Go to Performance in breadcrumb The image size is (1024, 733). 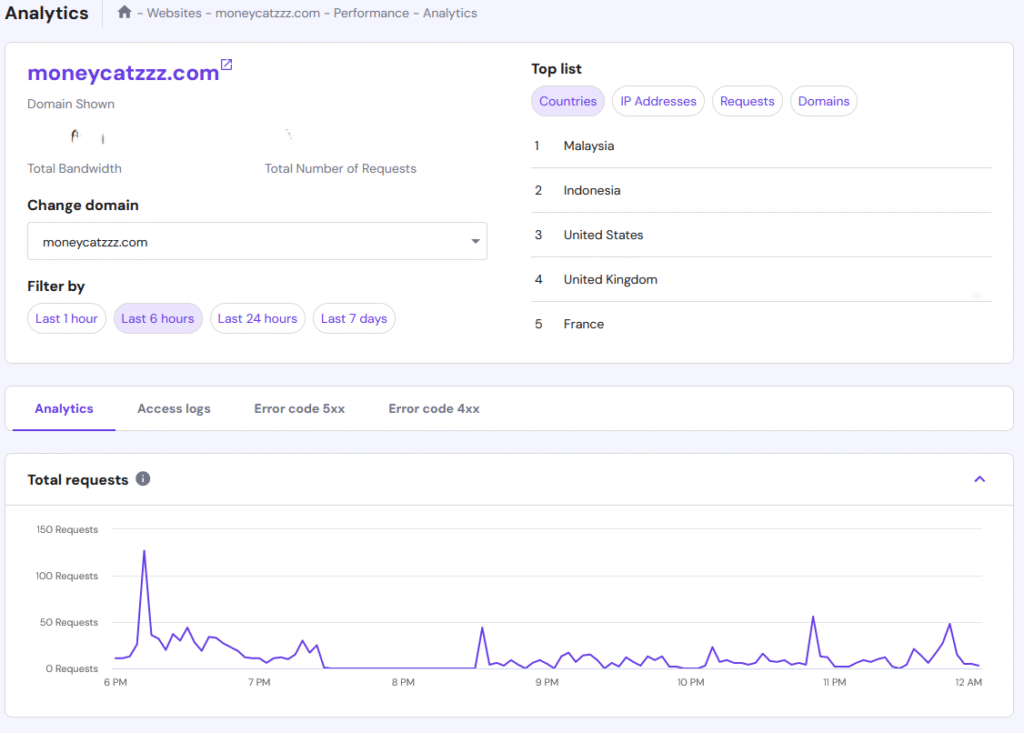371,13
